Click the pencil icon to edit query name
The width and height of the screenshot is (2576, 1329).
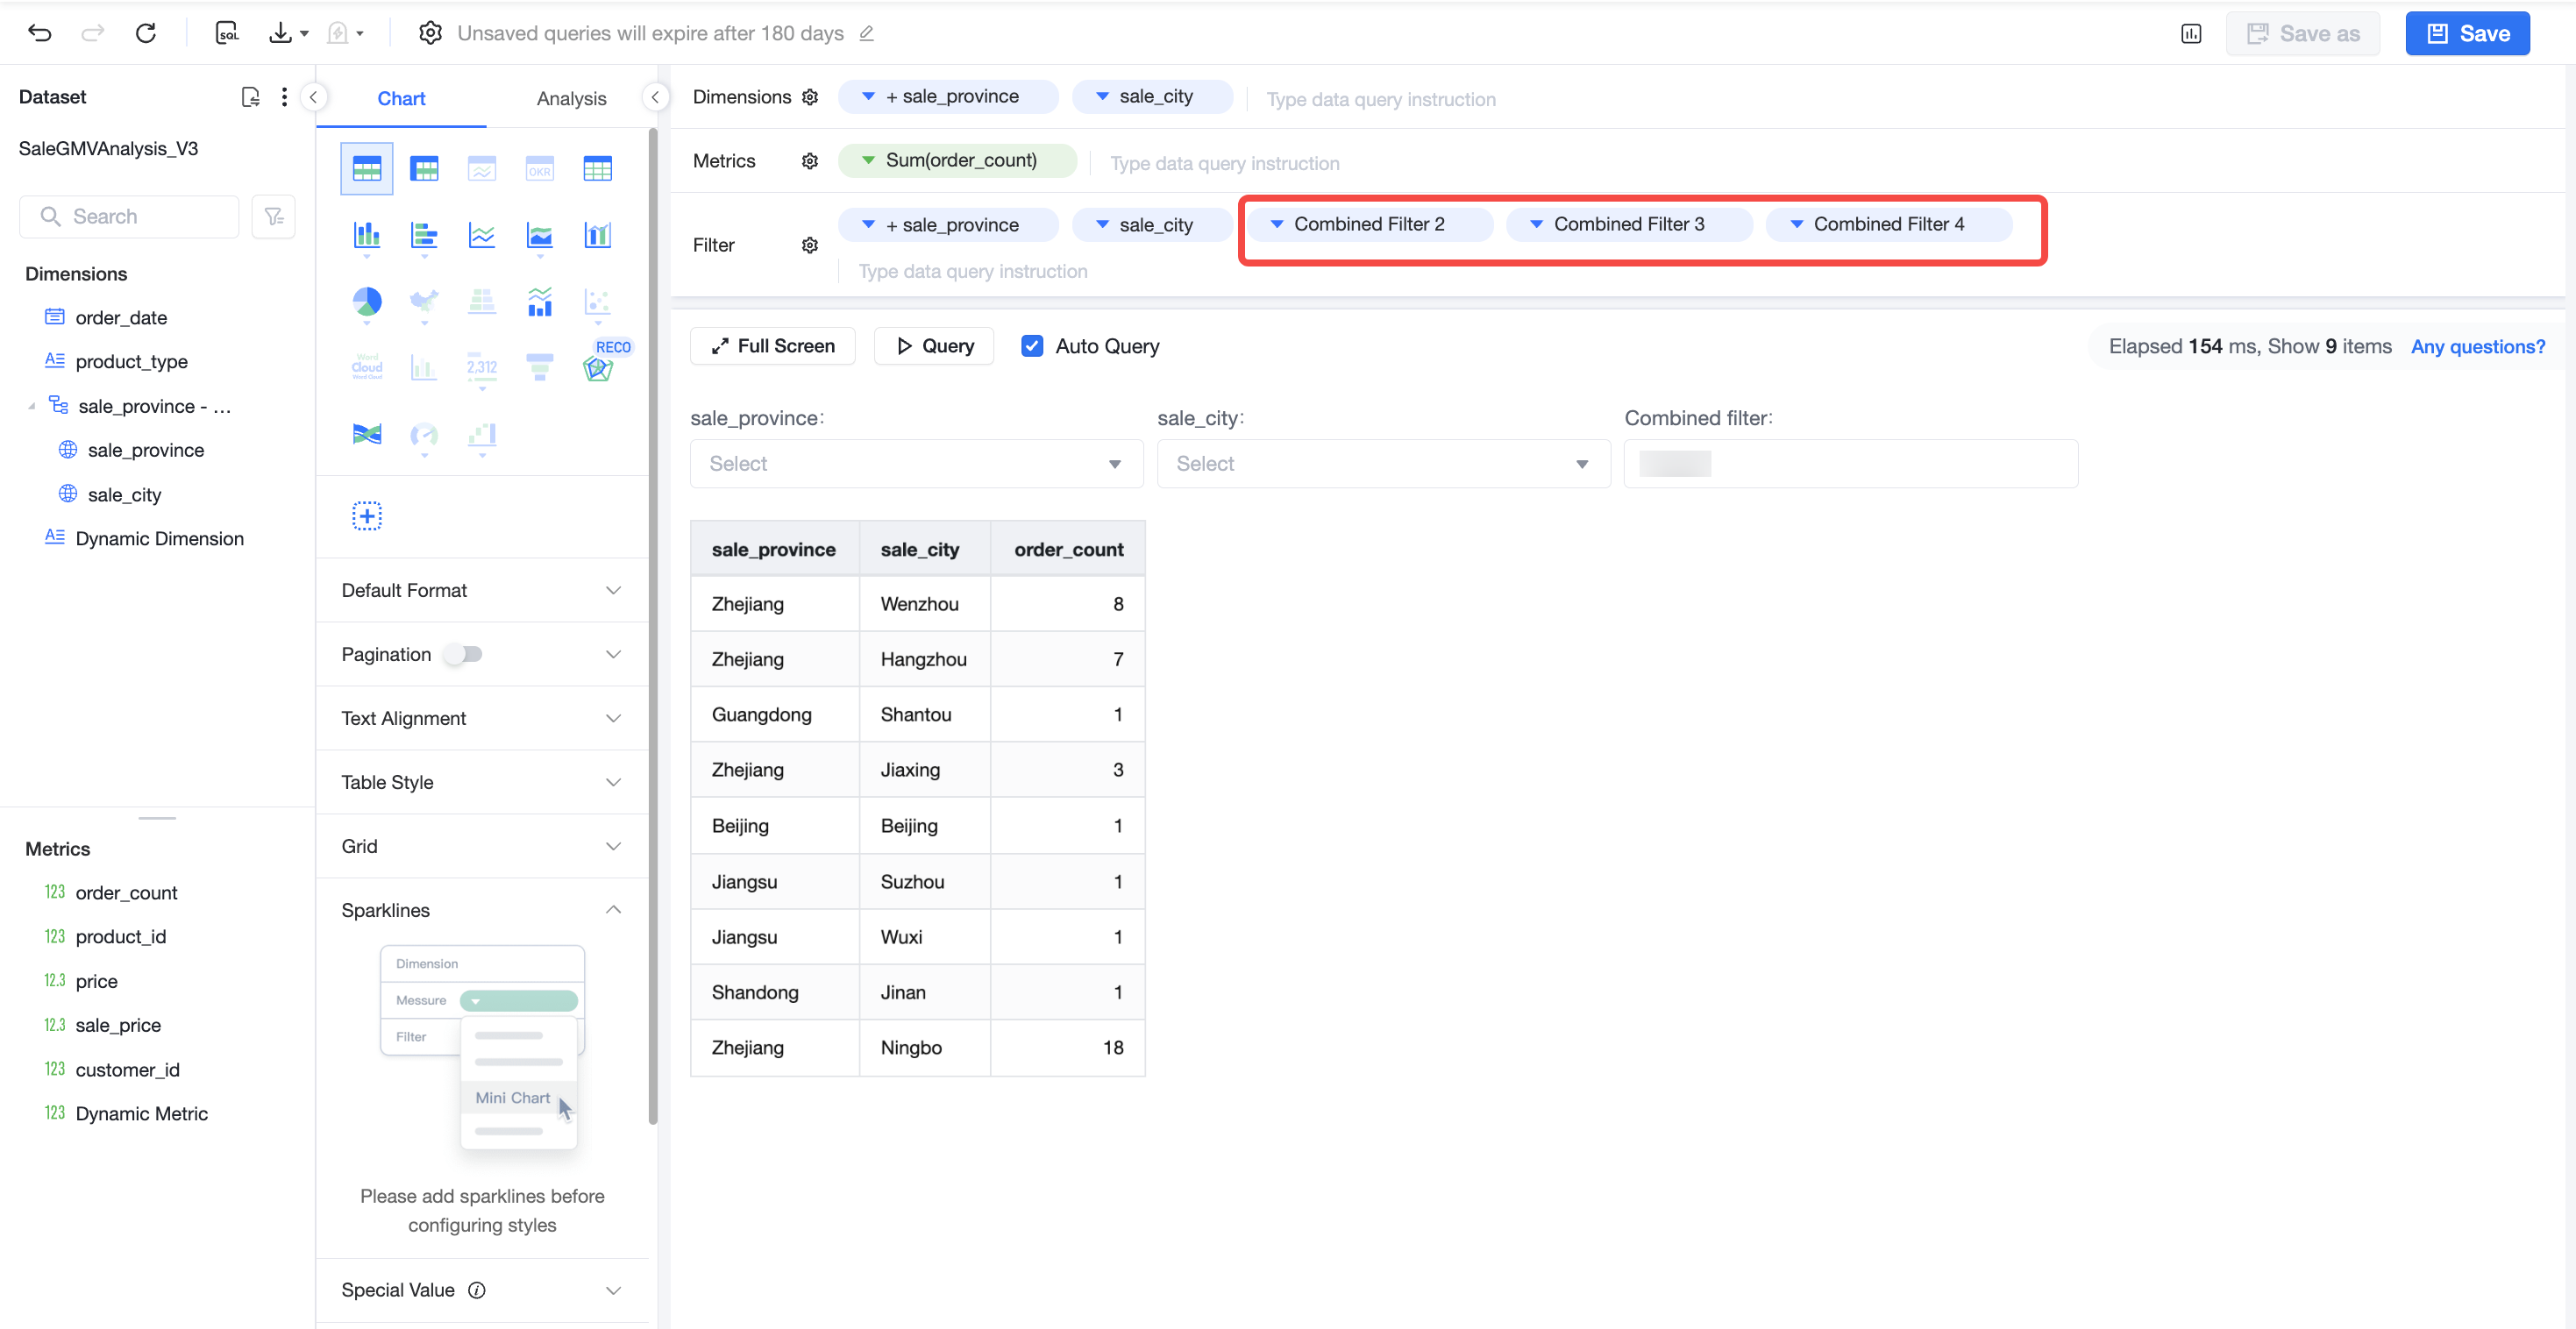[x=867, y=33]
